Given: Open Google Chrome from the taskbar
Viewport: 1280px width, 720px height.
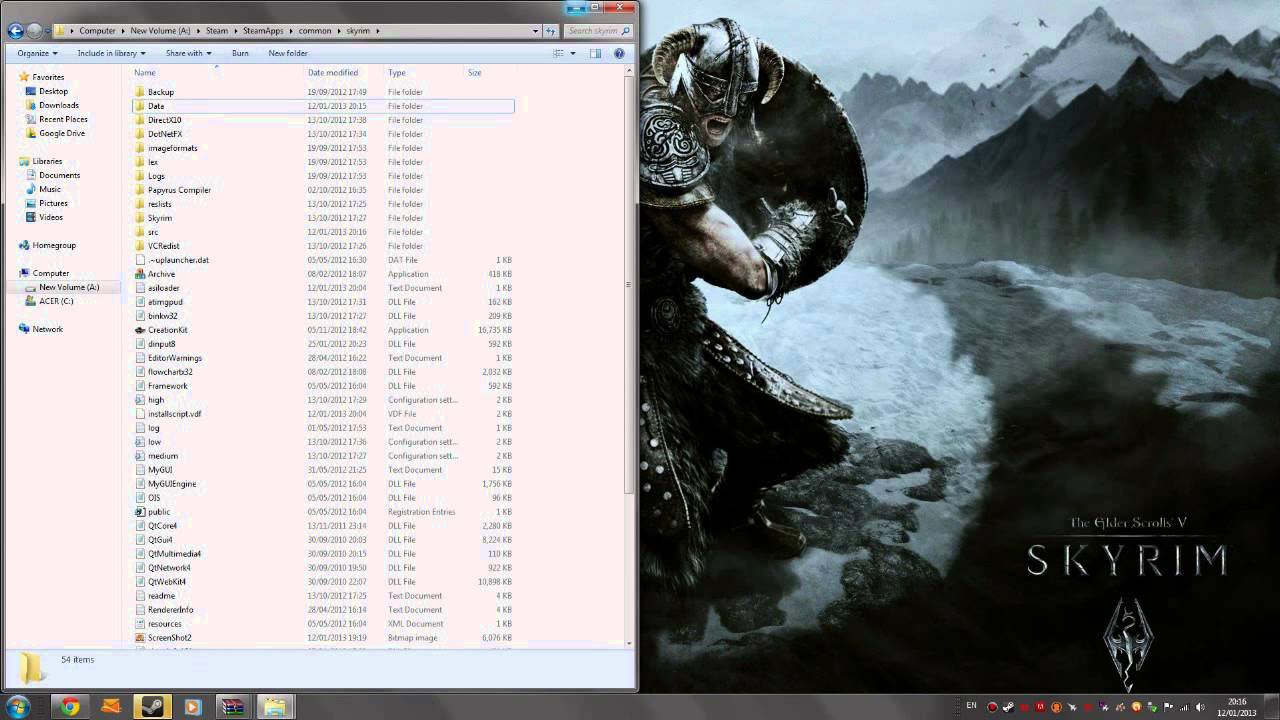Looking at the screenshot, I should [70, 706].
